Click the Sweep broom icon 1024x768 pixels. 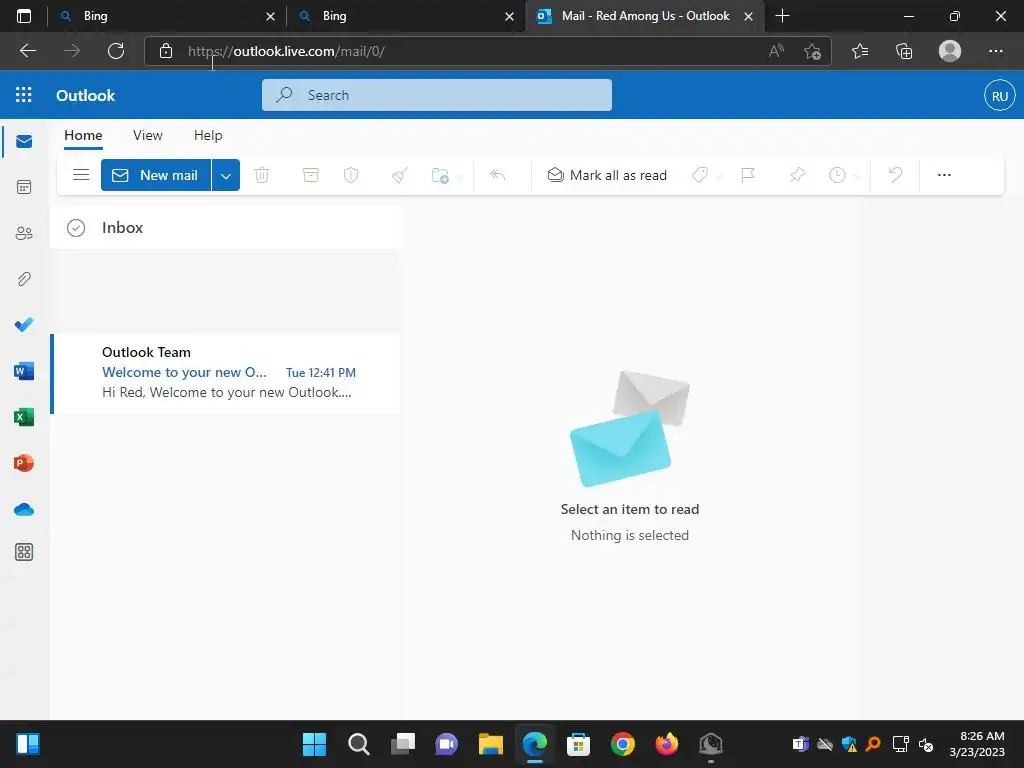[400, 175]
